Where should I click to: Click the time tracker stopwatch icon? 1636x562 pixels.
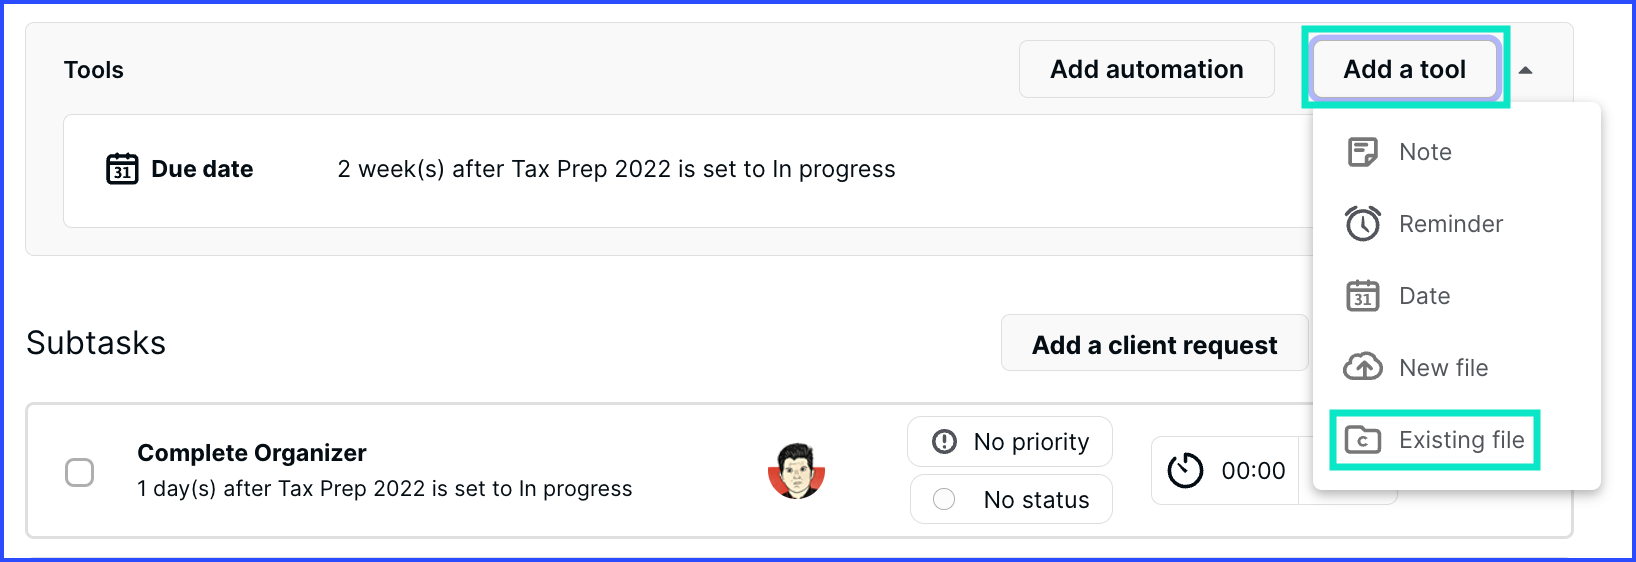tap(1185, 470)
